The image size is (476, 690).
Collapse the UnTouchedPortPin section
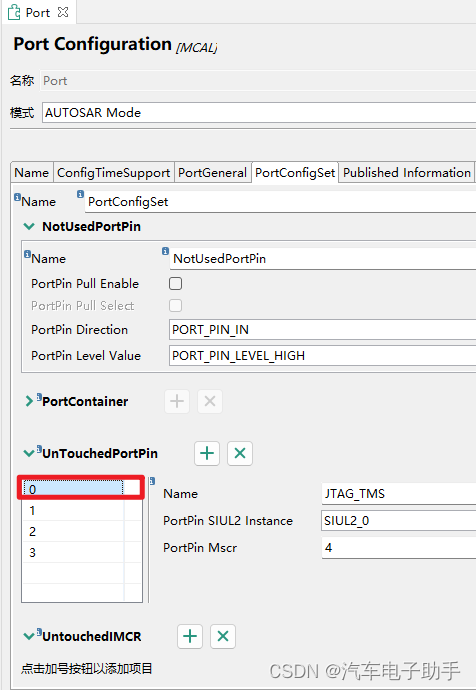coord(29,453)
